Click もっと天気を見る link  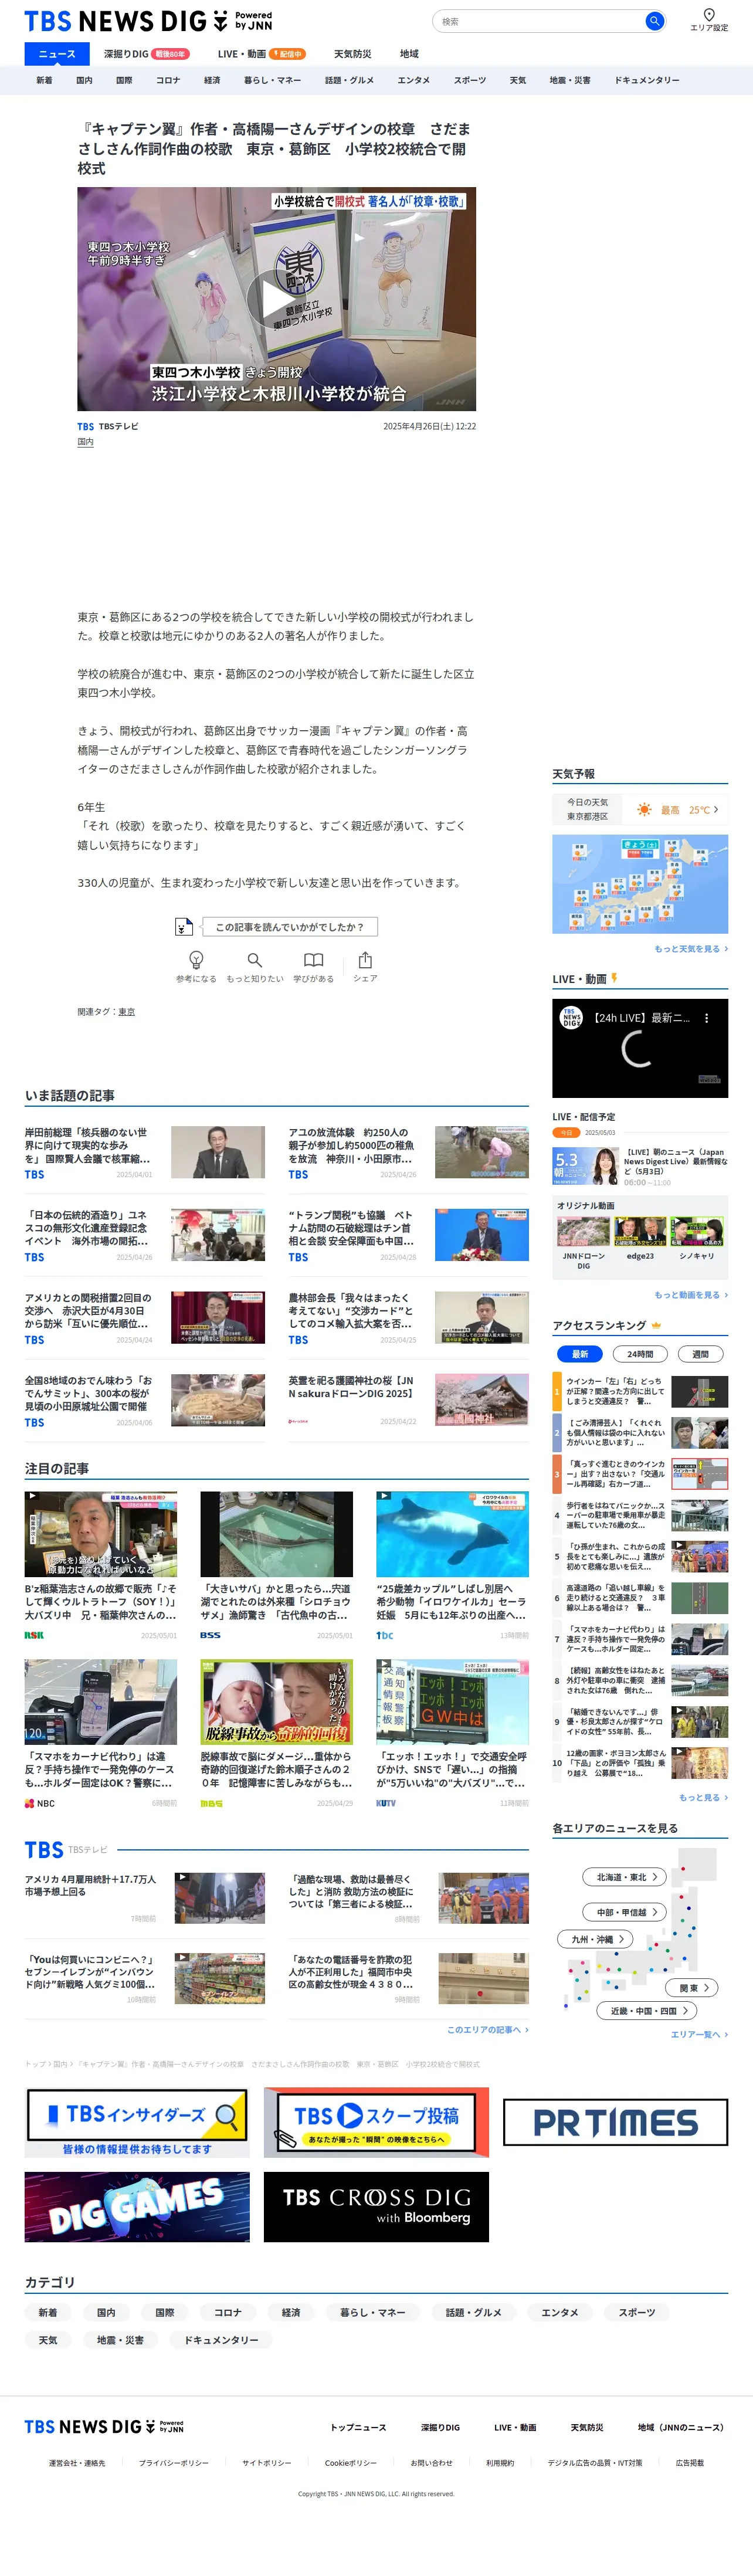(691, 949)
